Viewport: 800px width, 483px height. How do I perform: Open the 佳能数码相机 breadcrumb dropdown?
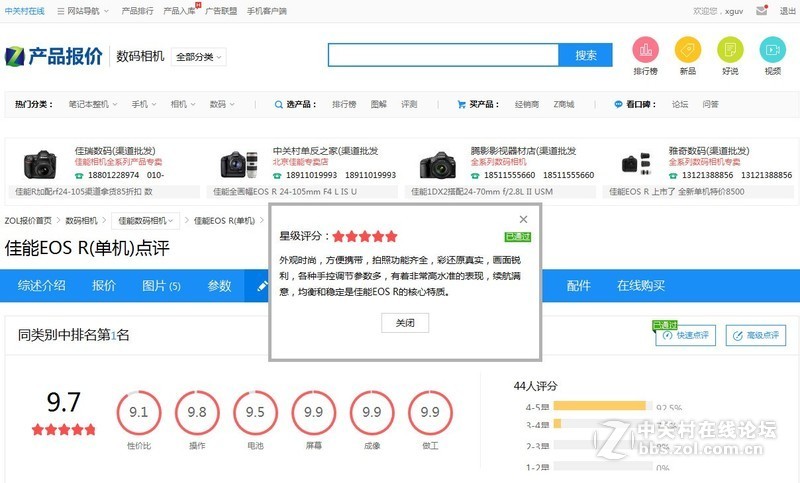coord(145,221)
